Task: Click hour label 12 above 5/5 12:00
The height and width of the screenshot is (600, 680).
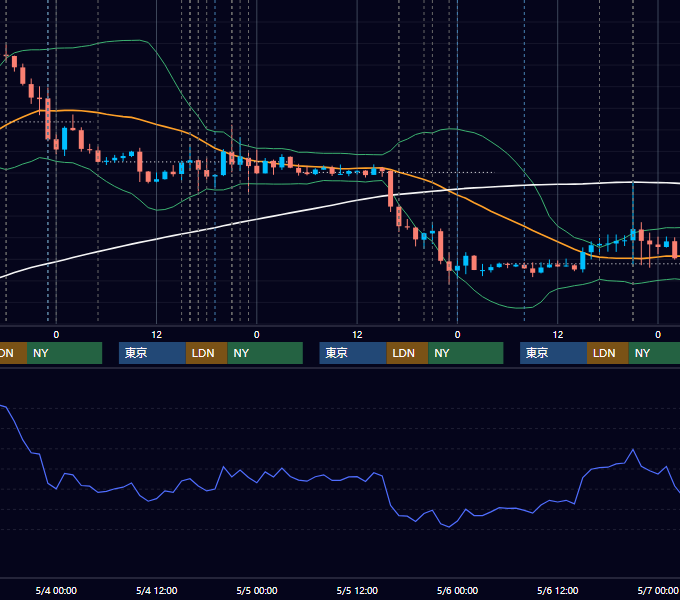Action: (x=357, y=335)
